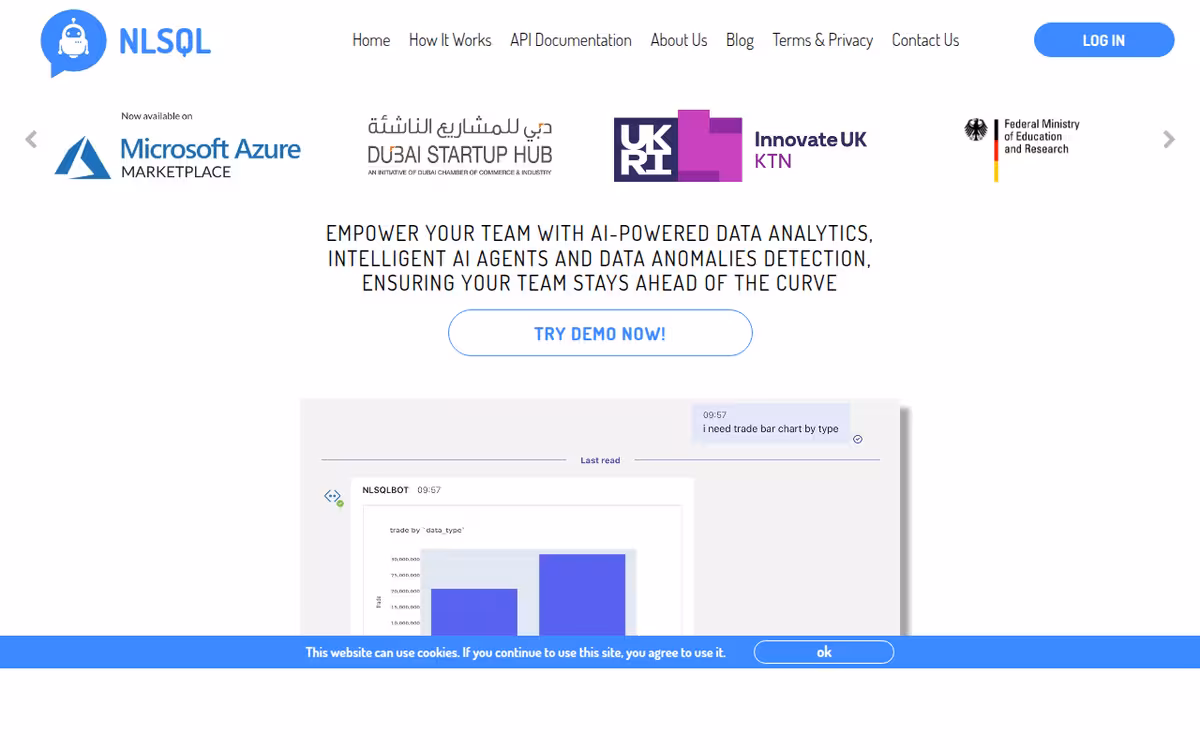Image resolution: width=1200 pixels, height=750 pixels.
Task: Go to Contact Us page
Action: point(925,40)
